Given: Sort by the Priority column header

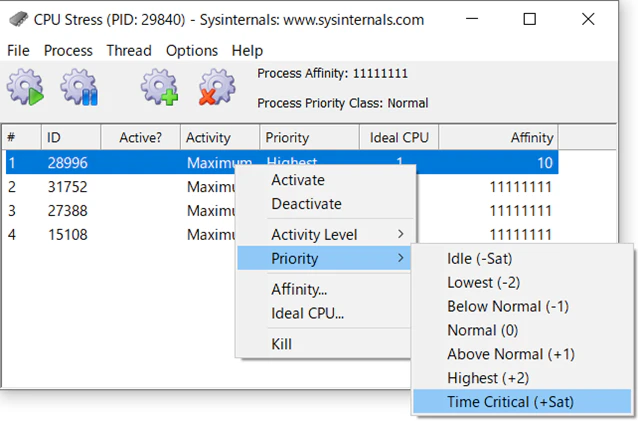Looking at the screenshot, I should 310,137.
